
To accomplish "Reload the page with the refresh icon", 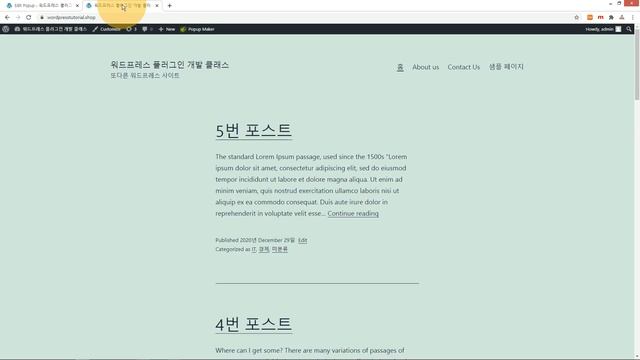I will [x=29, y=17].
